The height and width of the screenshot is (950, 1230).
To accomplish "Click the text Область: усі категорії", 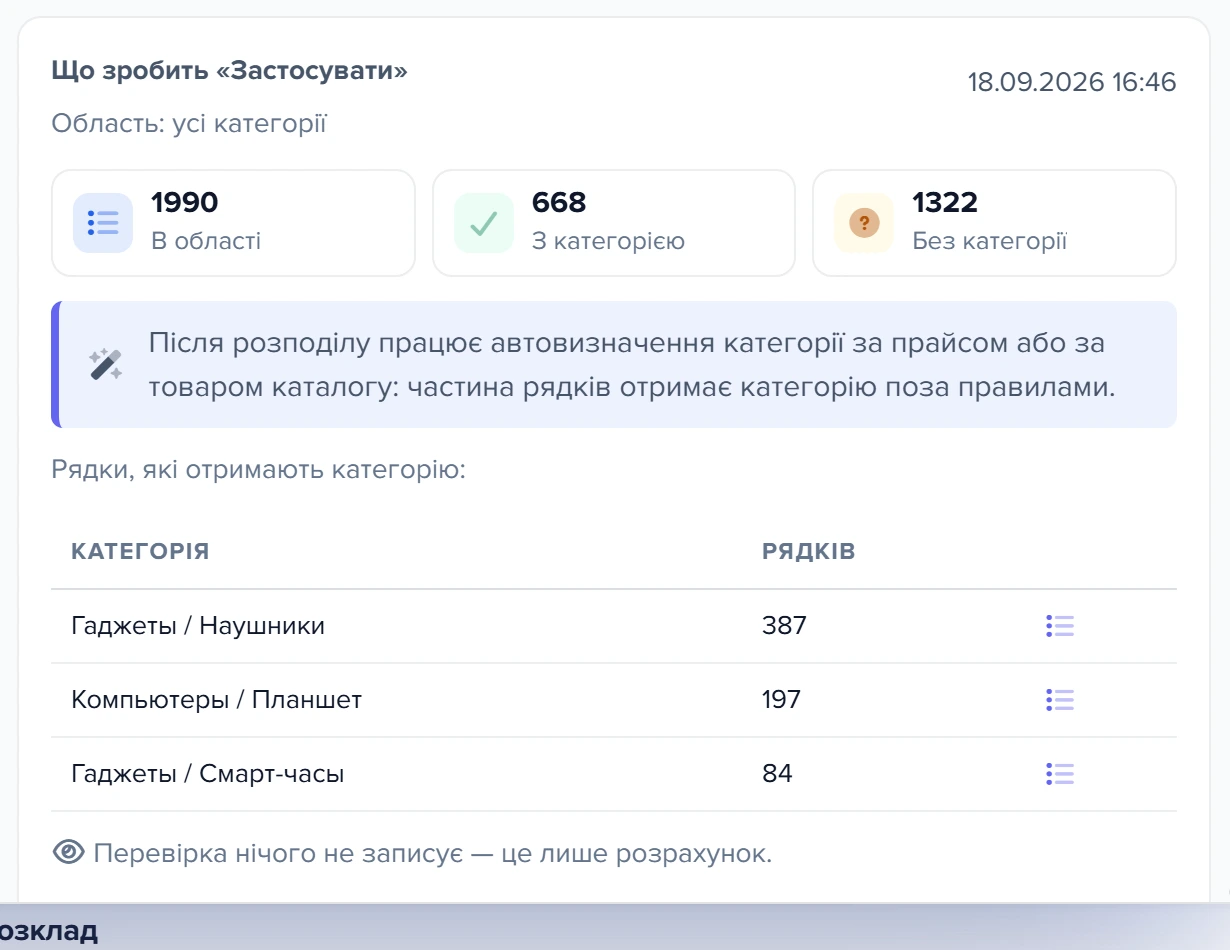I will point(189,124).
